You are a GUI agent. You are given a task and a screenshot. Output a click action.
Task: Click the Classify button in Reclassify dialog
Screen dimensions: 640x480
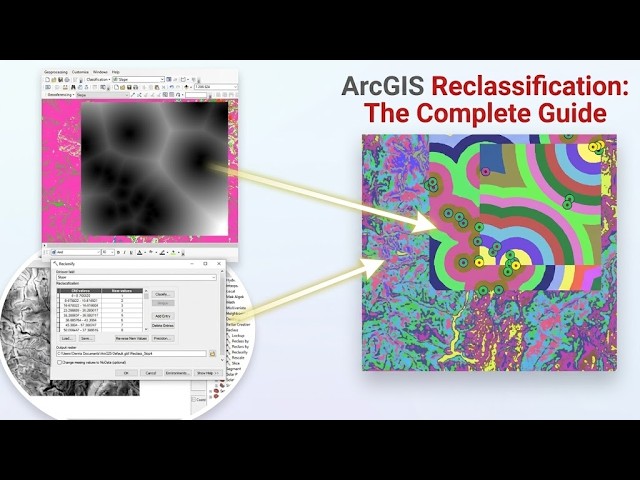click(163, 294)
